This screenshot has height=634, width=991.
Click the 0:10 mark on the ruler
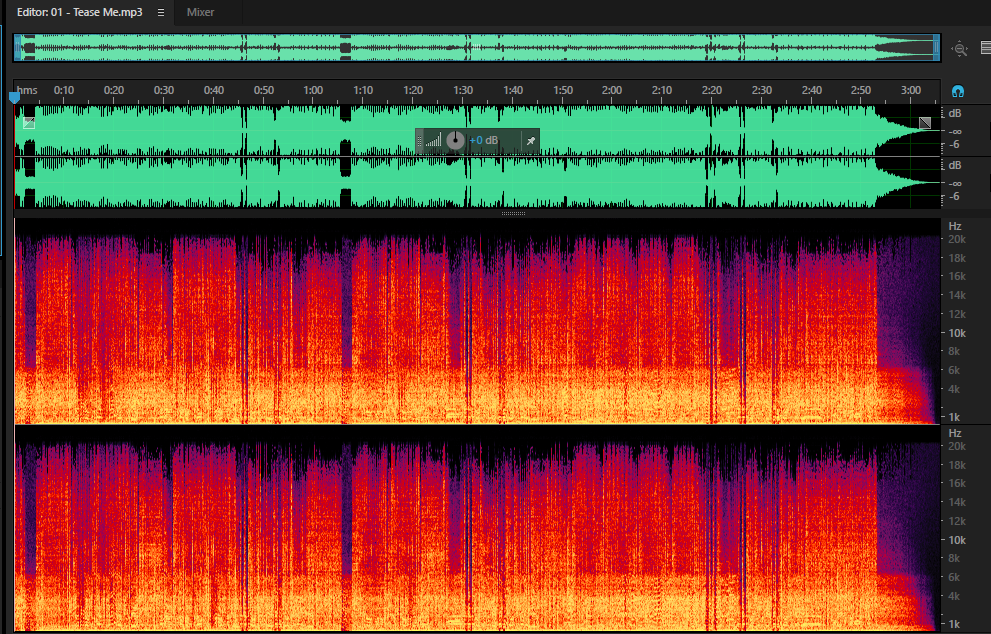tap(64, 90)
